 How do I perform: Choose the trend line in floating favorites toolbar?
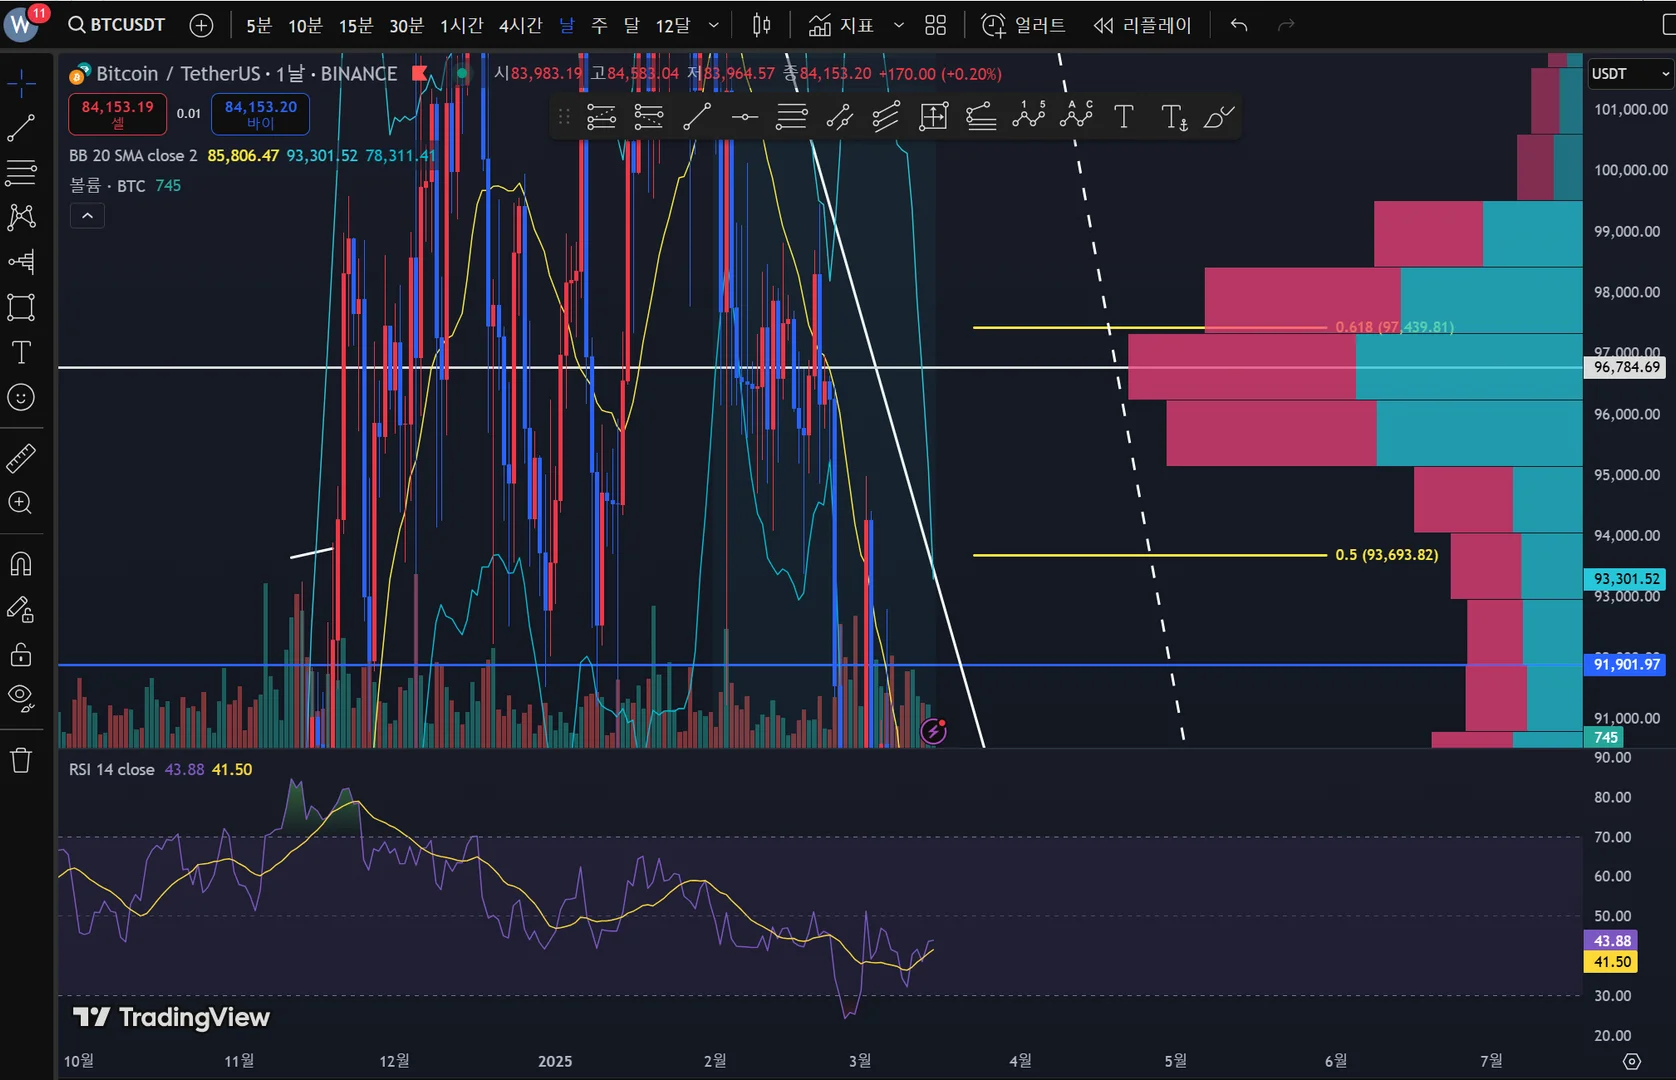pyautogui.click(x=697, y=117)
